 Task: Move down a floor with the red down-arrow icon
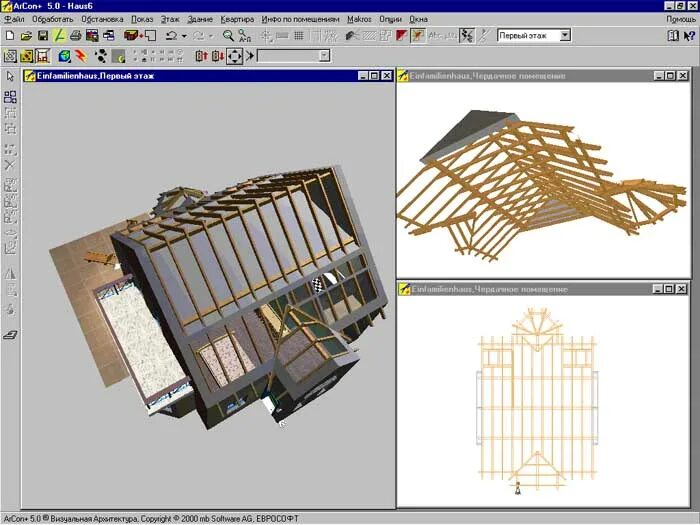coord(218,56)
